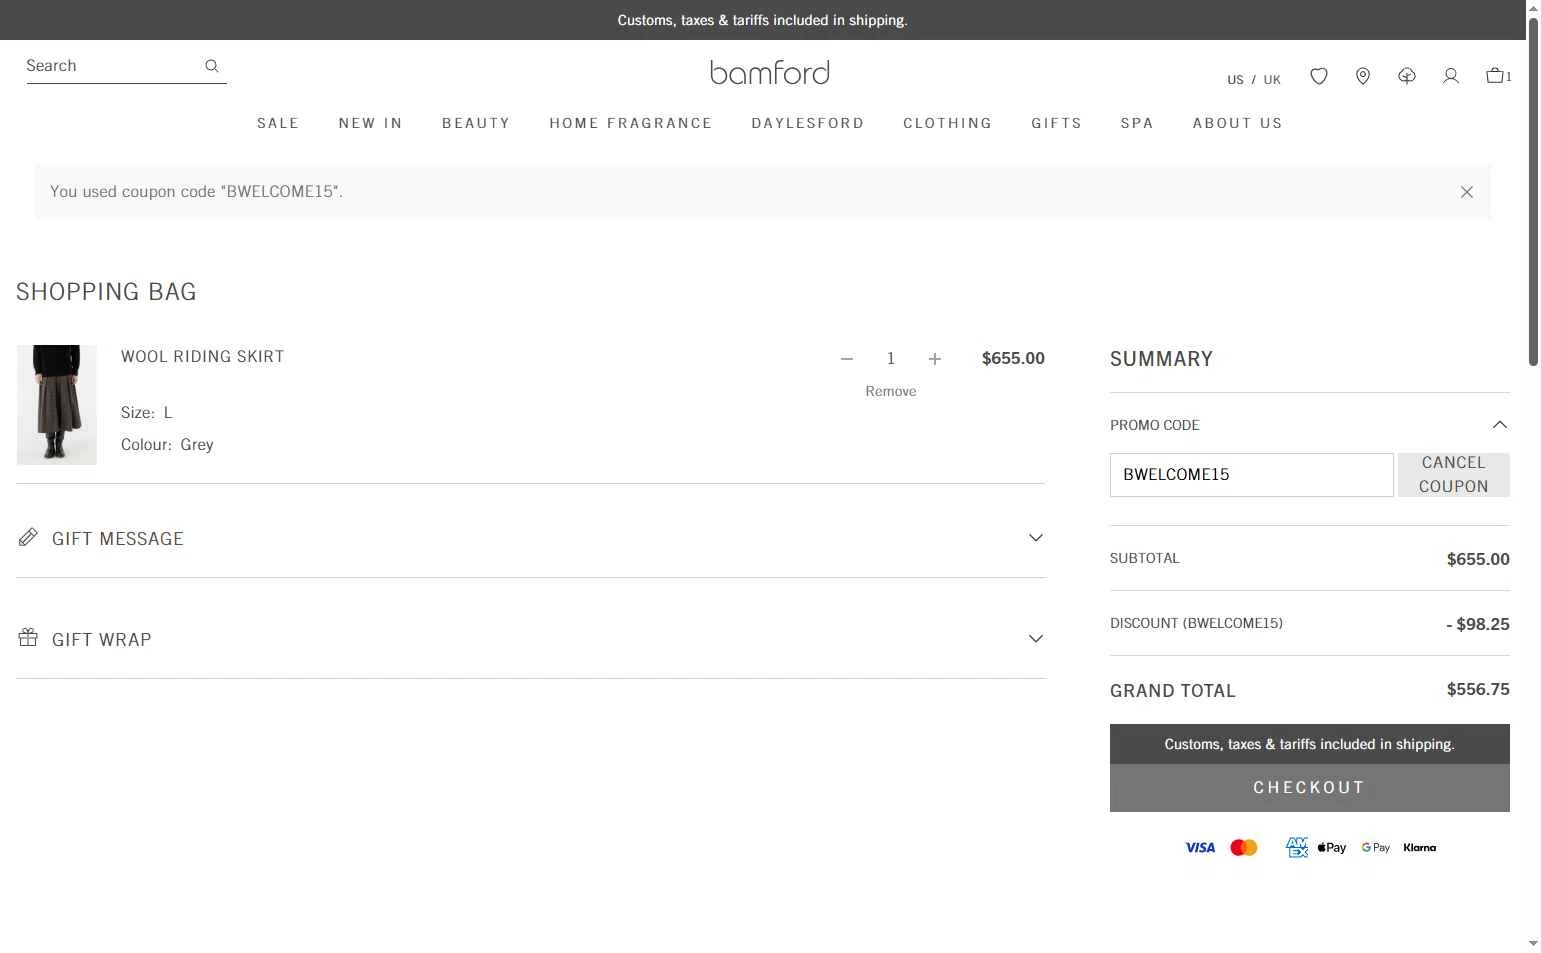The width and height of the screenshot is (1541, 953).
Task: Click the gift message pencil icon
Action: [x=28, y=538]
